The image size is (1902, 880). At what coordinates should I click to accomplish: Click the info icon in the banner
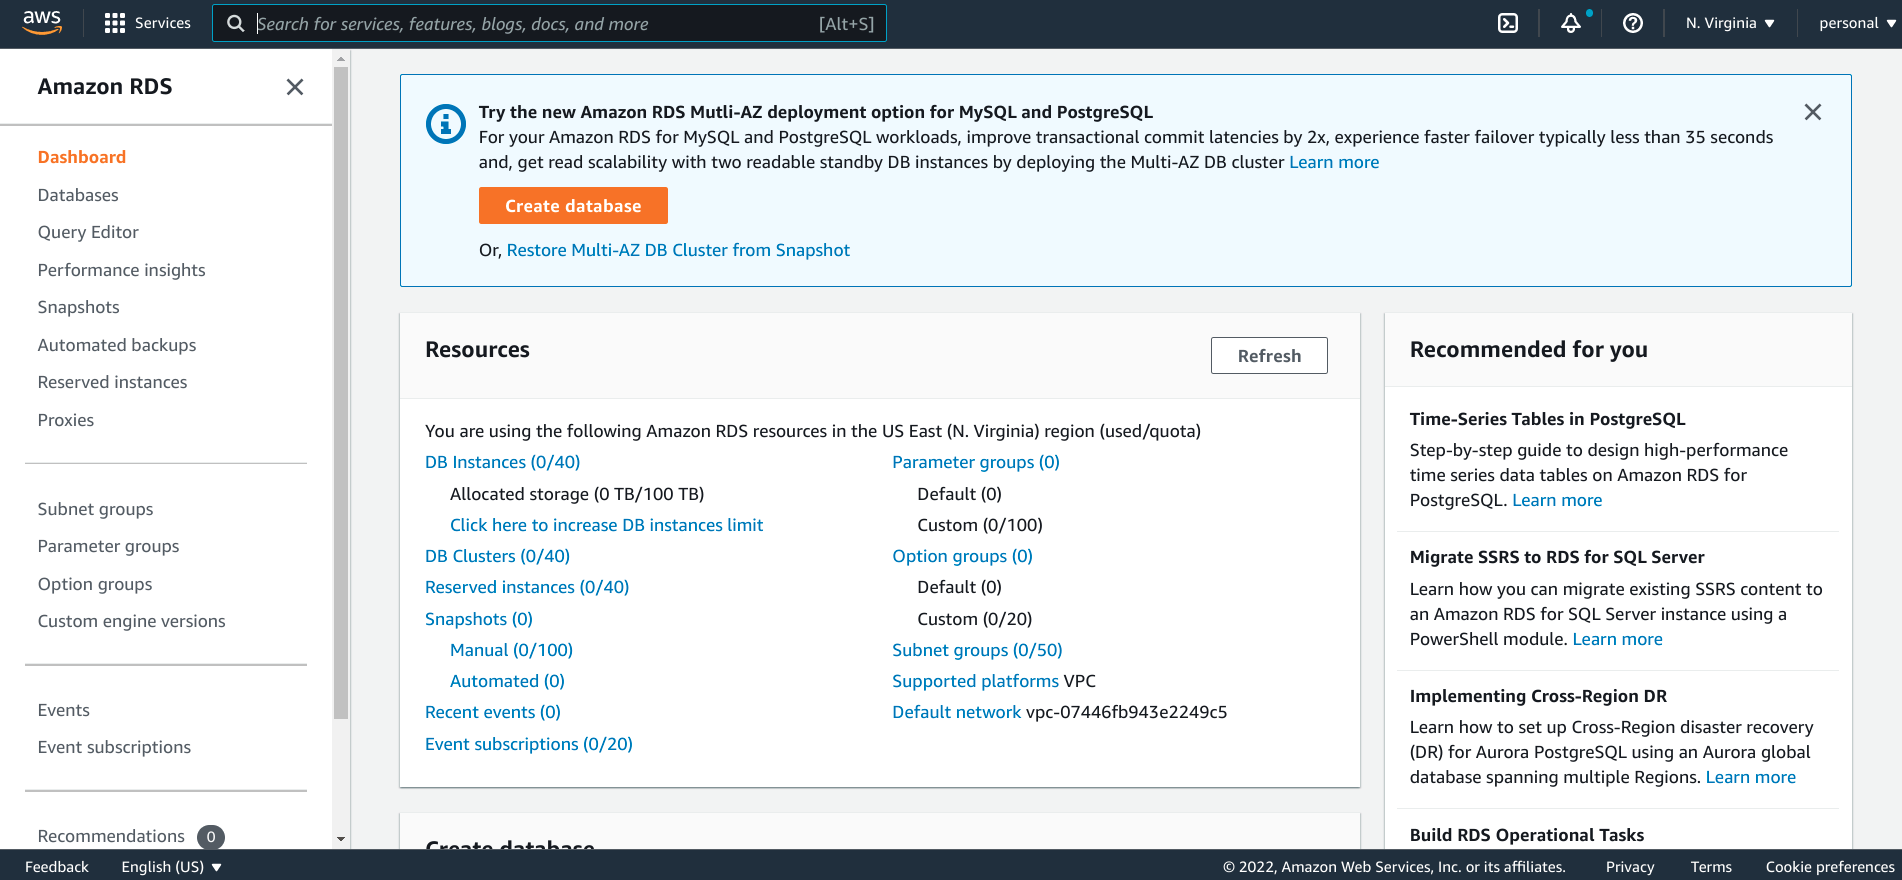tap(446, 125)
